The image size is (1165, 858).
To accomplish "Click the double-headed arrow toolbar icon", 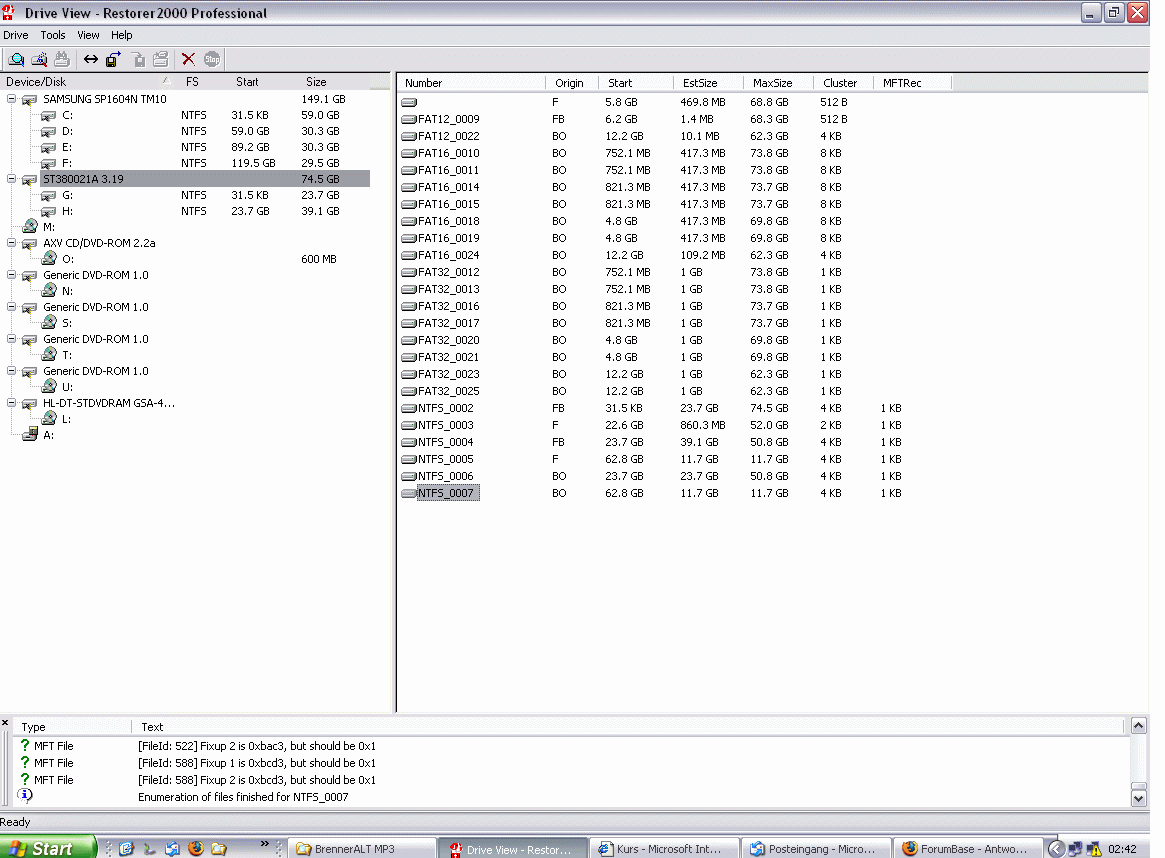I will [x=91, y=59].
